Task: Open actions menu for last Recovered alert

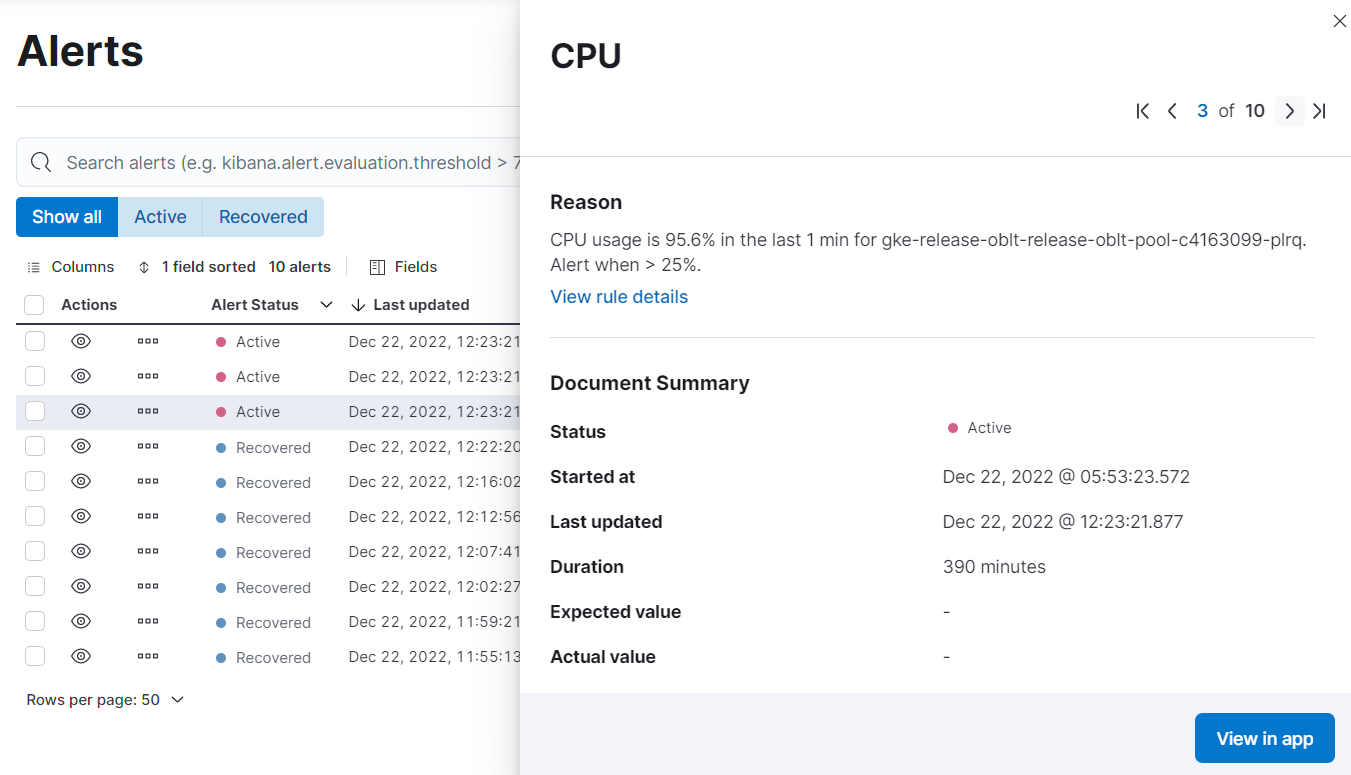Action: 148,657
